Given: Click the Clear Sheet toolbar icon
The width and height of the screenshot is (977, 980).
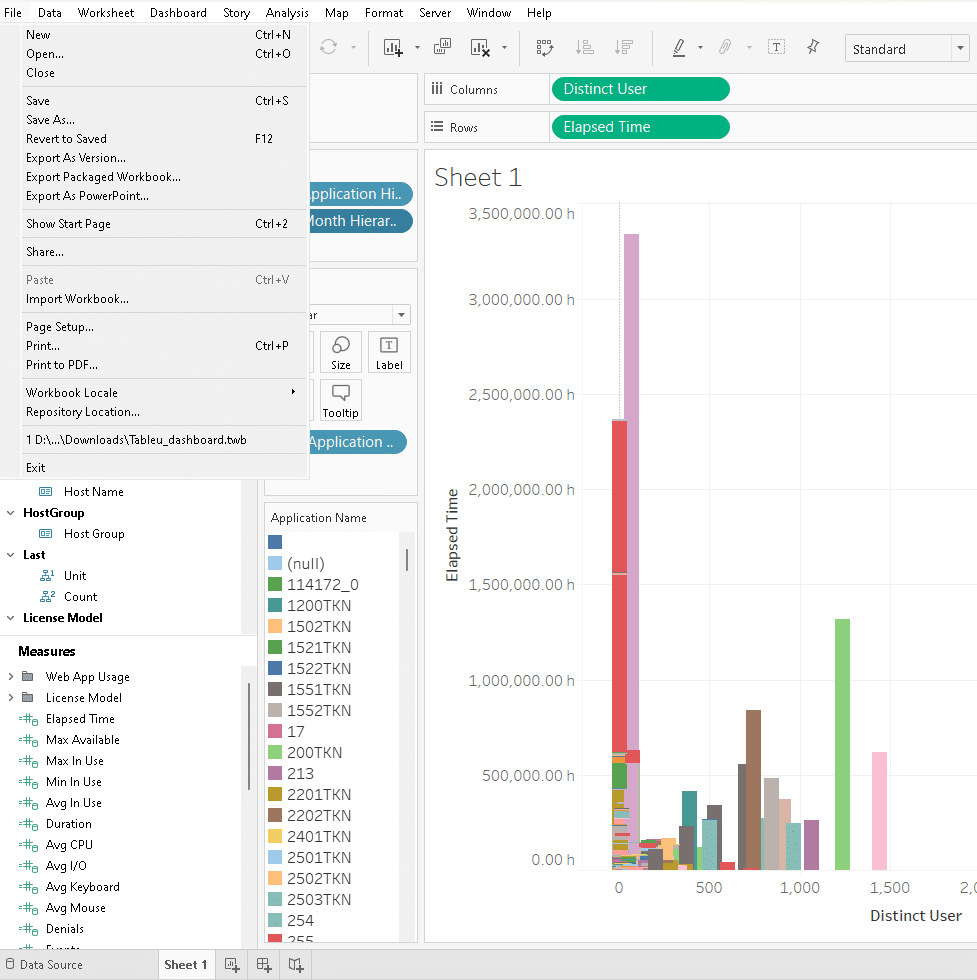Looking at the screenshot, I should click(479, 48).
